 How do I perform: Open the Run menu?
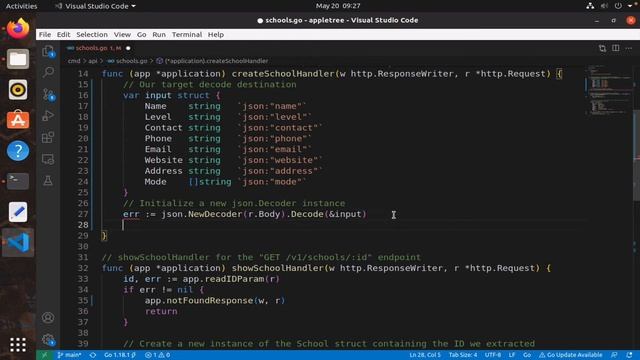click(159, 35)
